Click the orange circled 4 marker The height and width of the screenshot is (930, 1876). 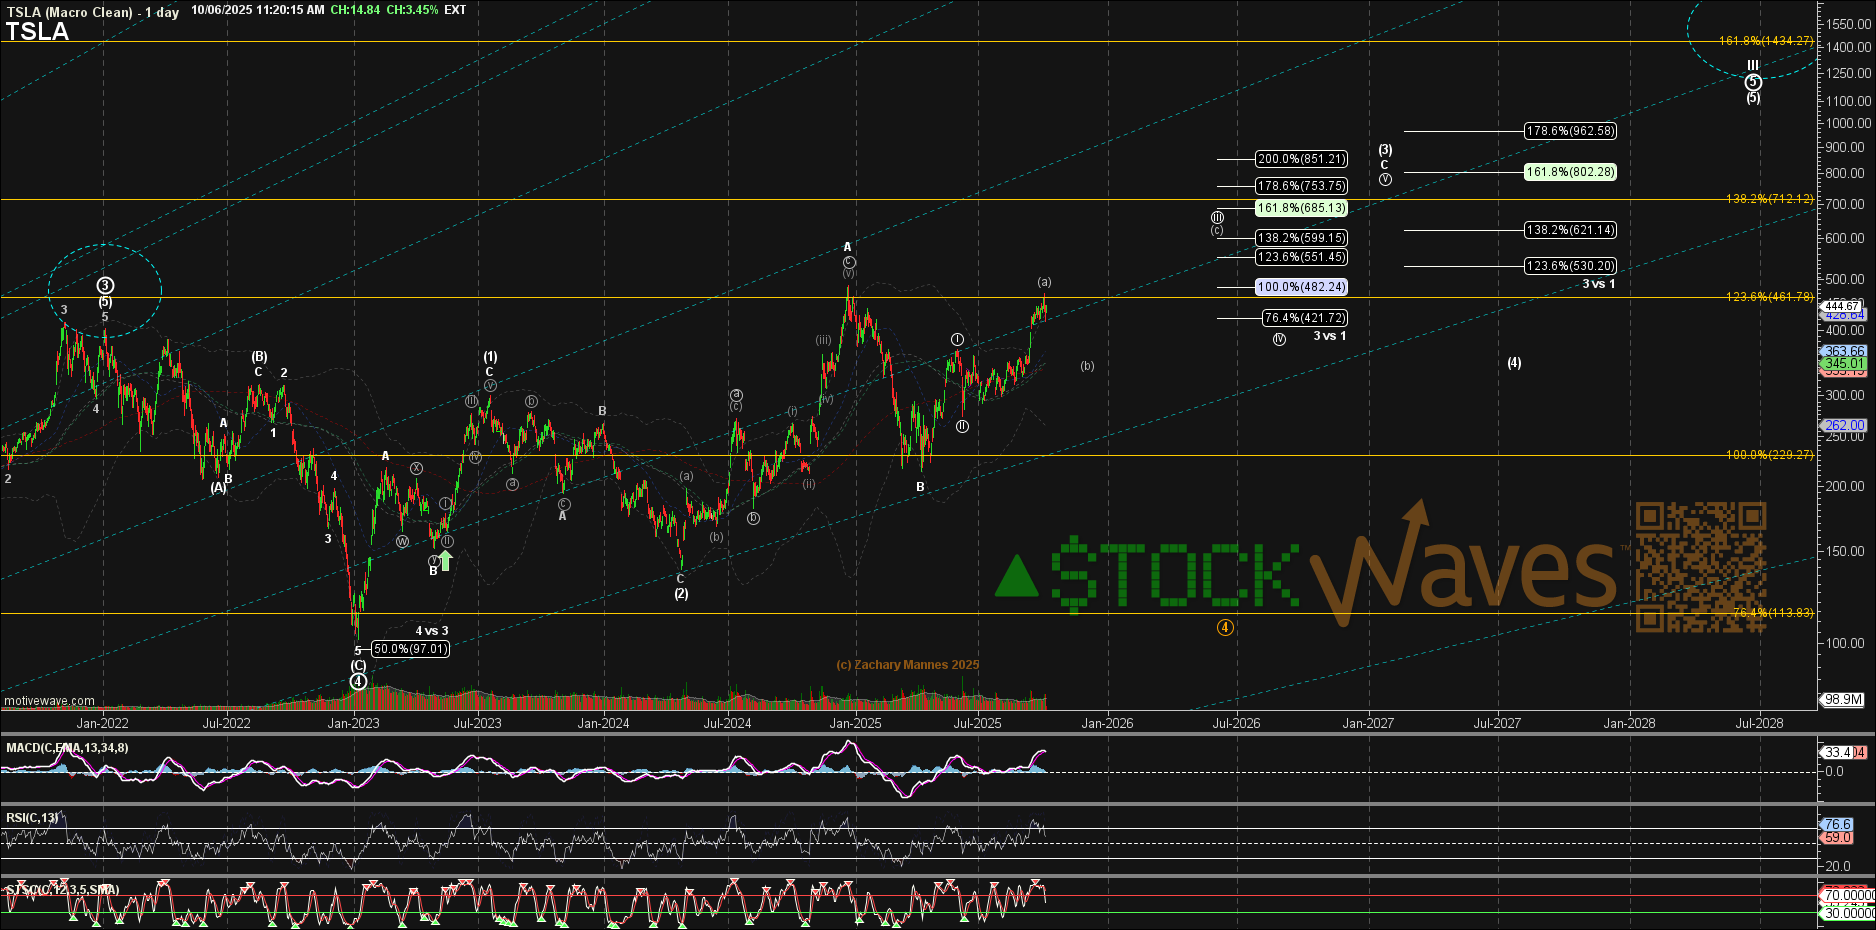click(1225, 628)
